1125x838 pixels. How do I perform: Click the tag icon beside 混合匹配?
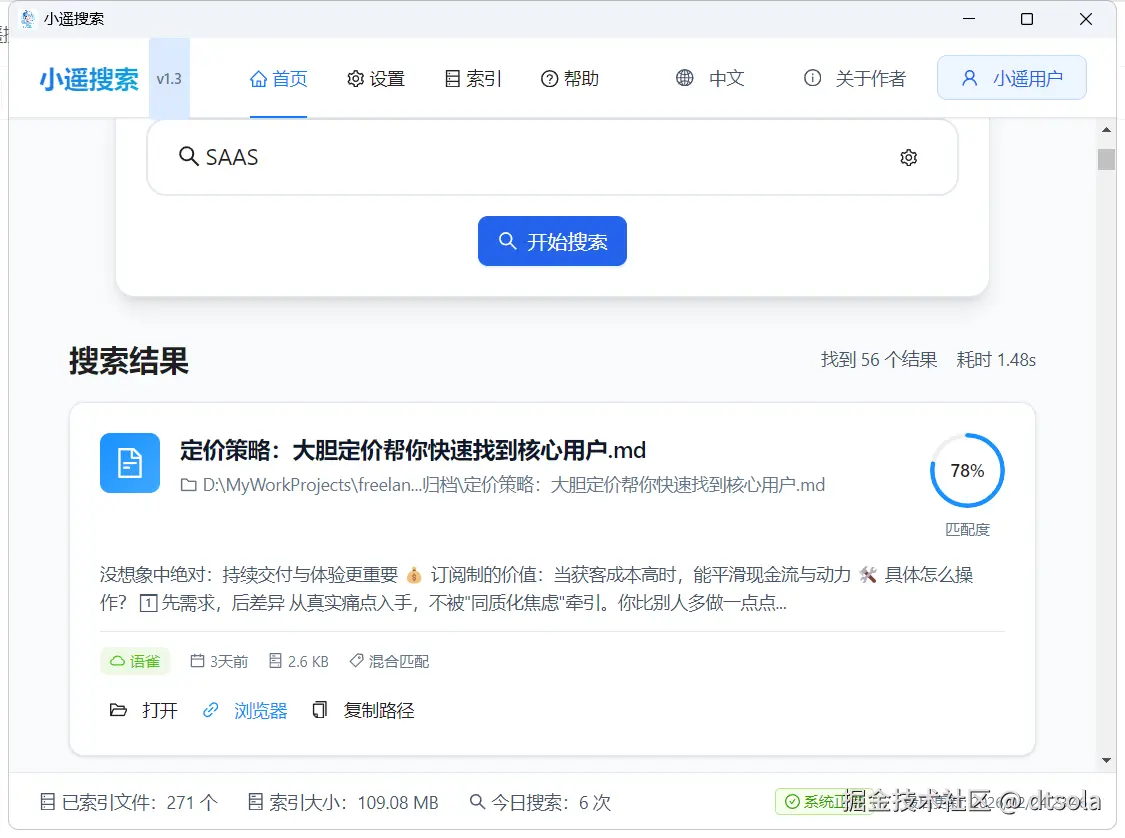coord(356,661)
